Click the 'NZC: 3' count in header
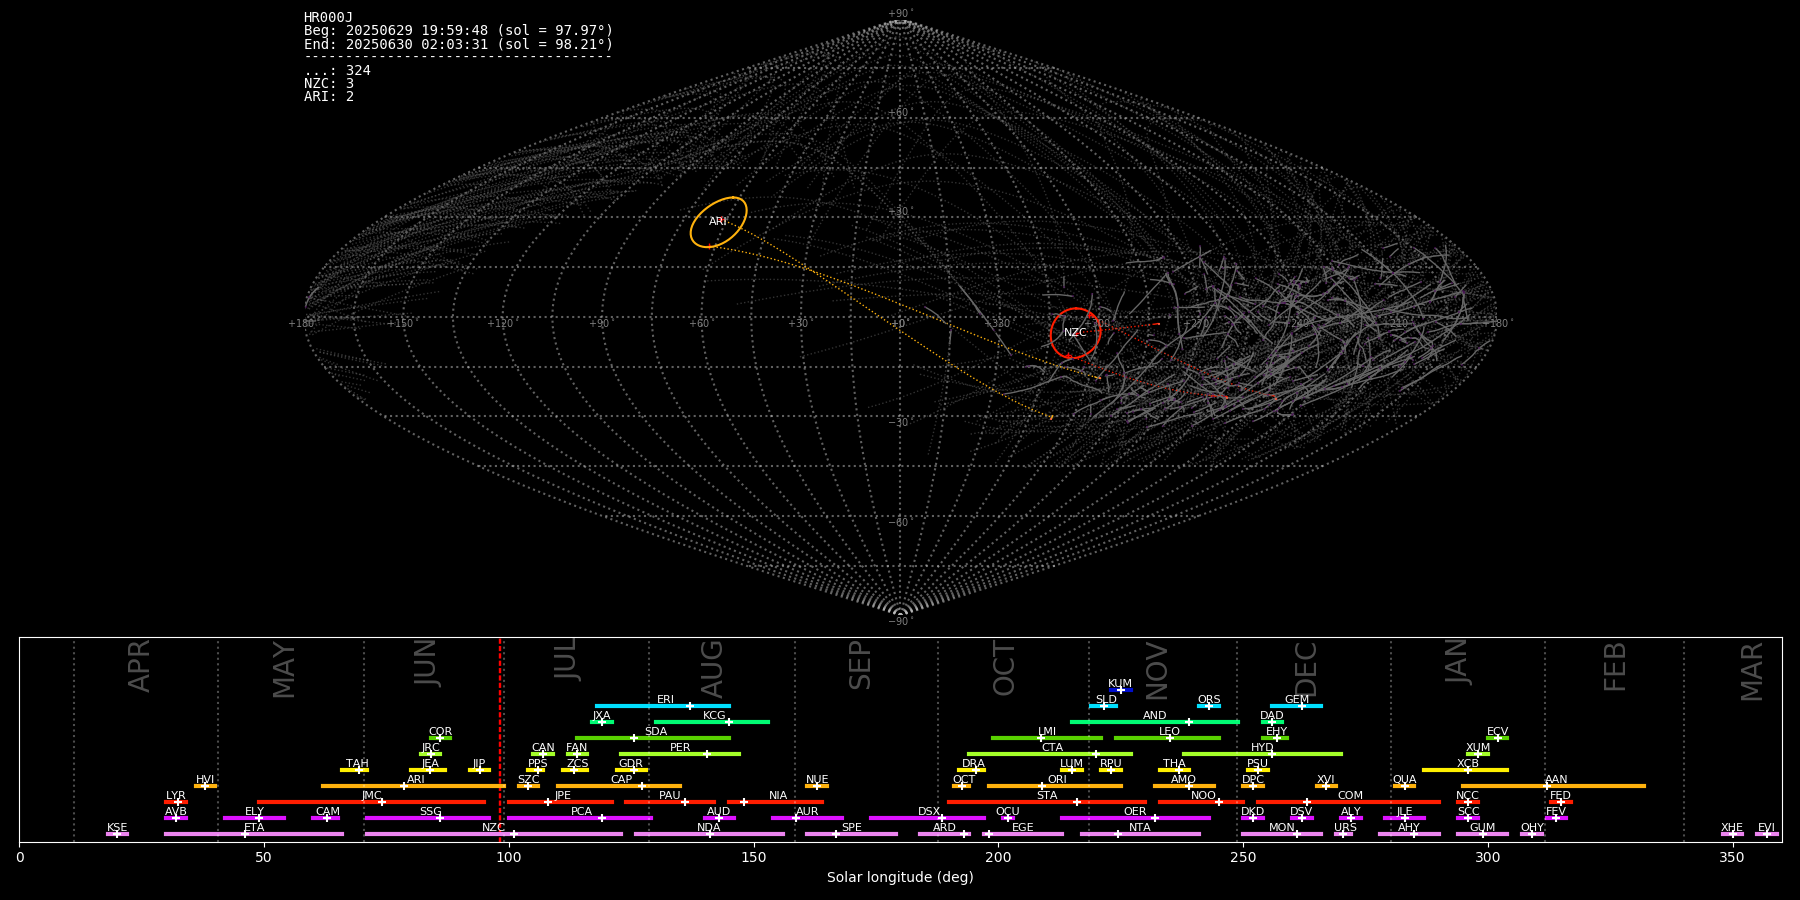 pyautogui.click(x=329, y=83)
